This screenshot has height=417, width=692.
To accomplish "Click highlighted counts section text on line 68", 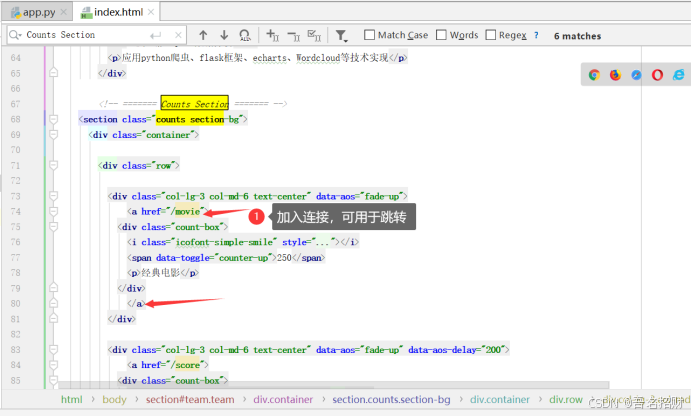I will [x=190, y=119].
